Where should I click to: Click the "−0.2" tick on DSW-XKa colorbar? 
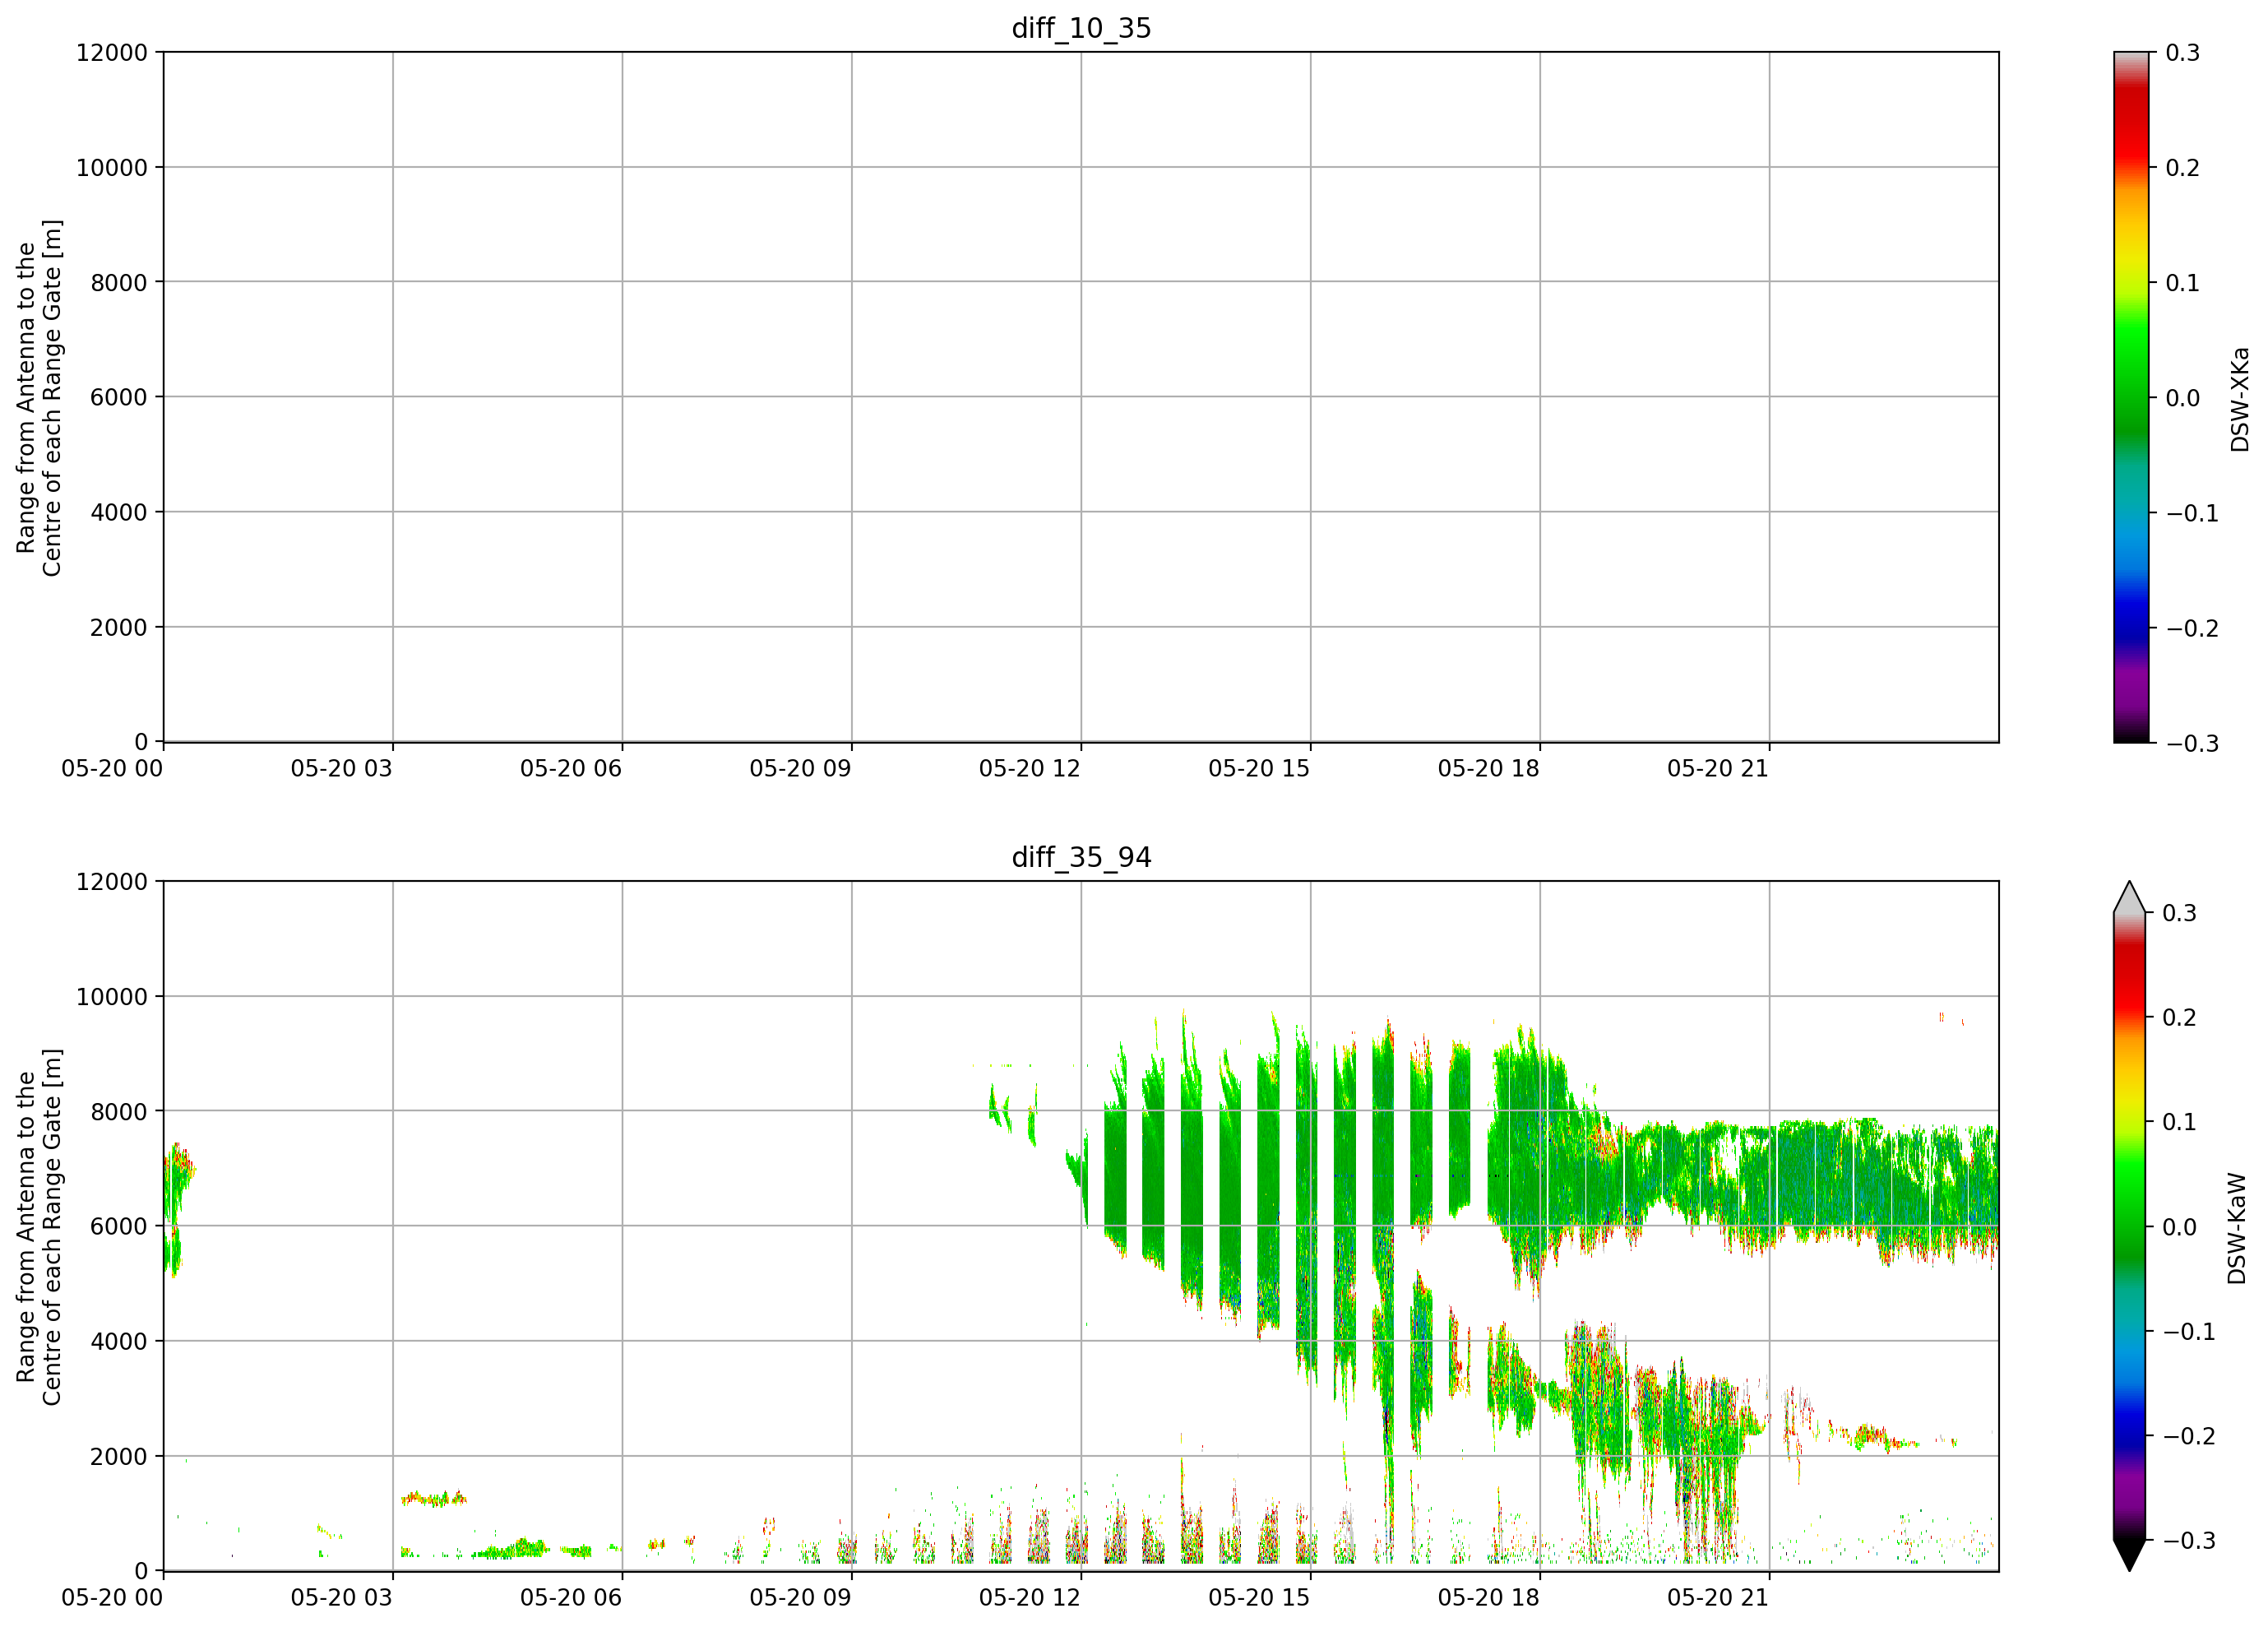[x=2192, y=628]
